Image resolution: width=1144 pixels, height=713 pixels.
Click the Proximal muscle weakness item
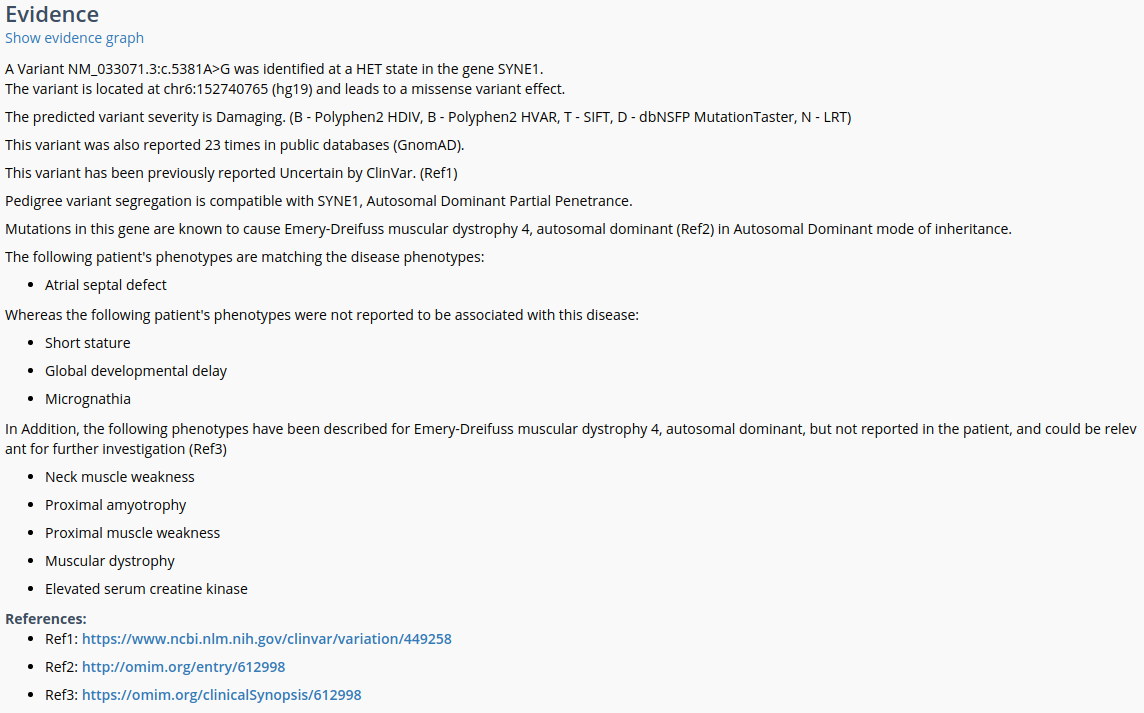click(132, 533)
